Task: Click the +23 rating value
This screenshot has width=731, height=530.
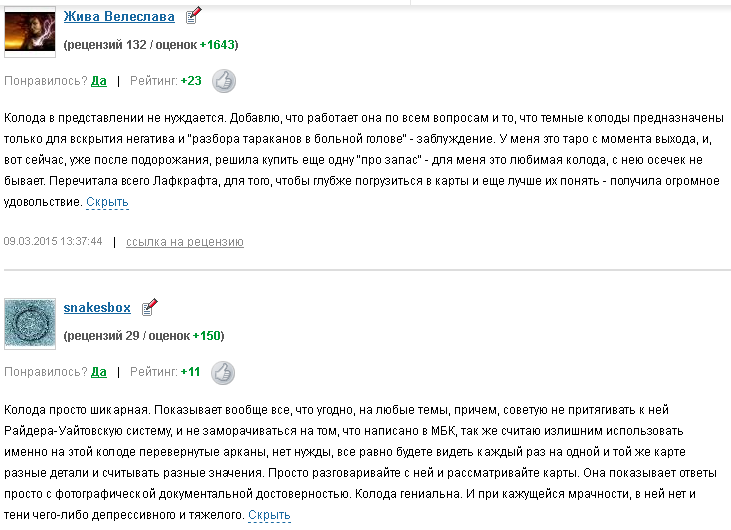Action: [x=191, y=81]
